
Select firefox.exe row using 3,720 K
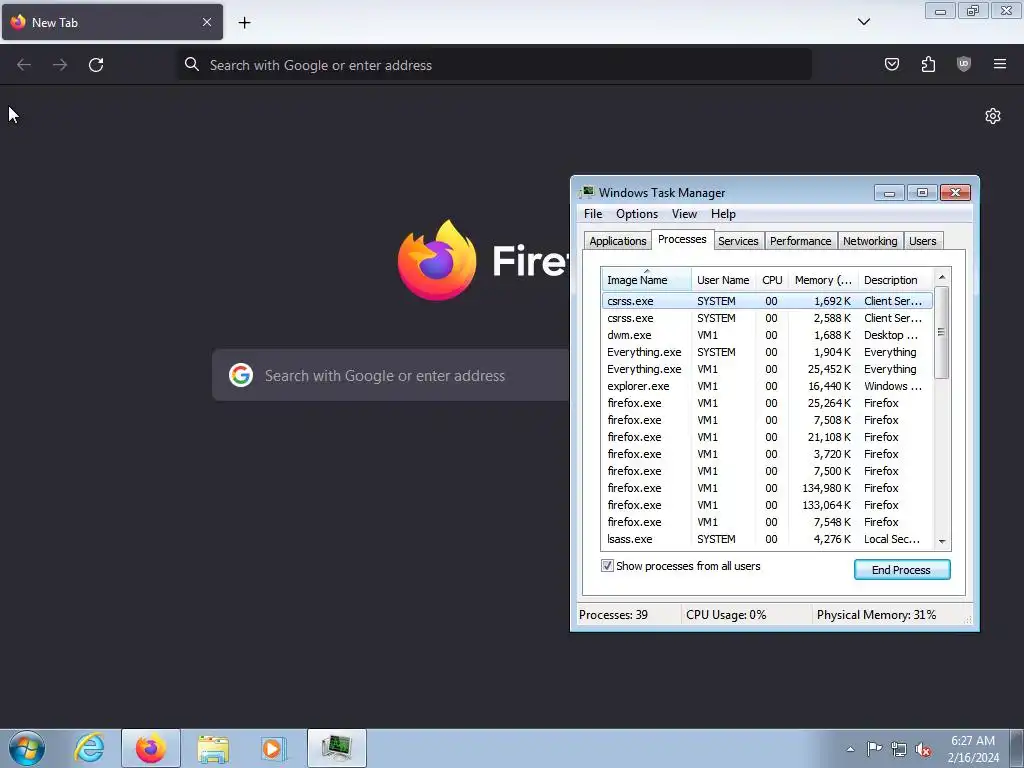pos(767,454)
